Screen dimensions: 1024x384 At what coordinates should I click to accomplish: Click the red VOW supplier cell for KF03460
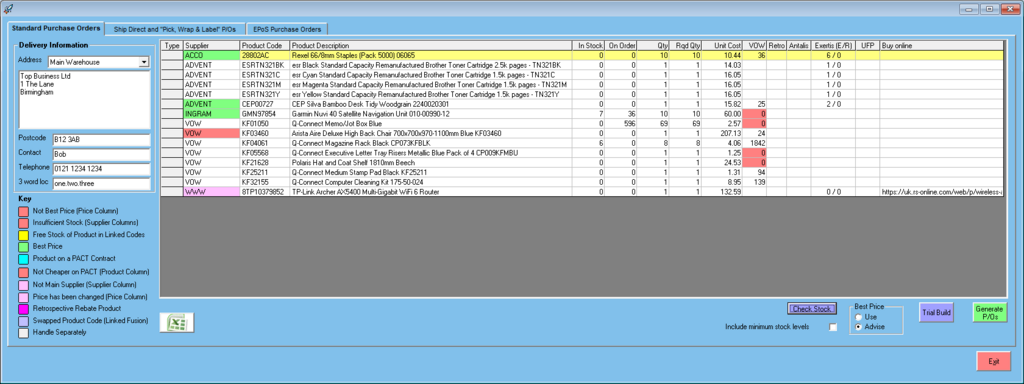click(x=212, y=133)
